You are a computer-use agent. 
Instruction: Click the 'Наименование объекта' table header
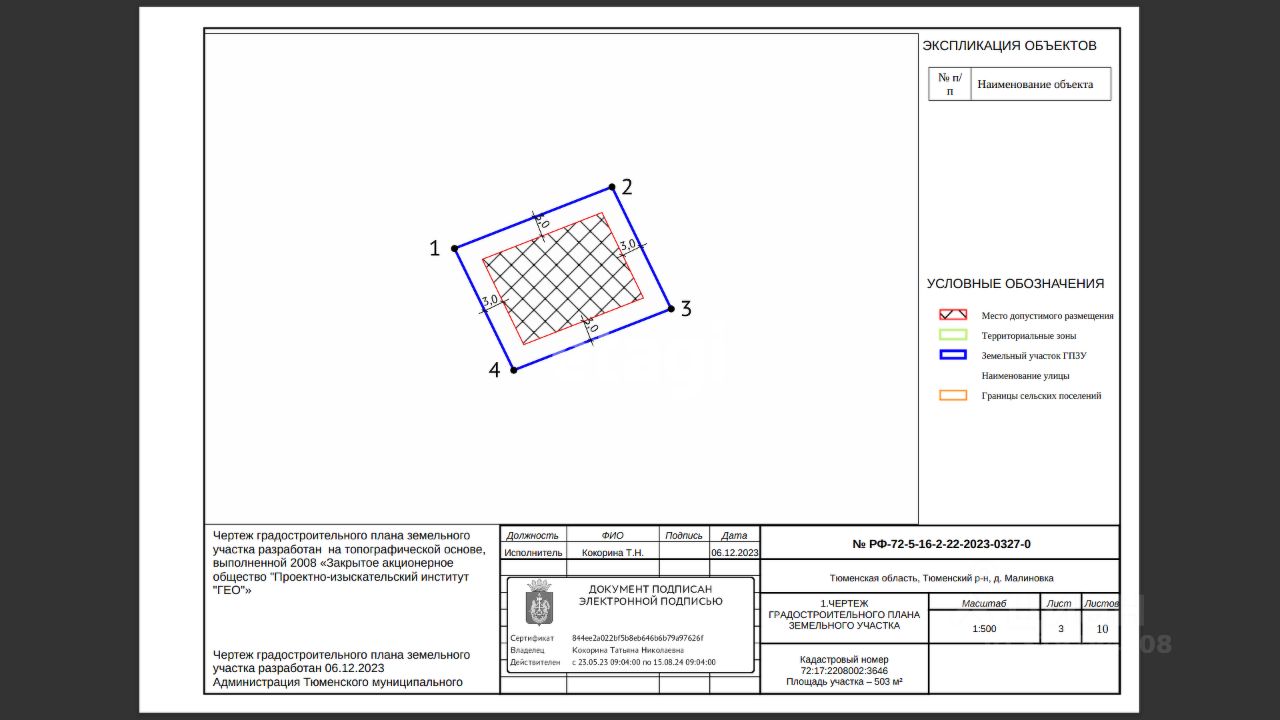tap(1035, 84)
